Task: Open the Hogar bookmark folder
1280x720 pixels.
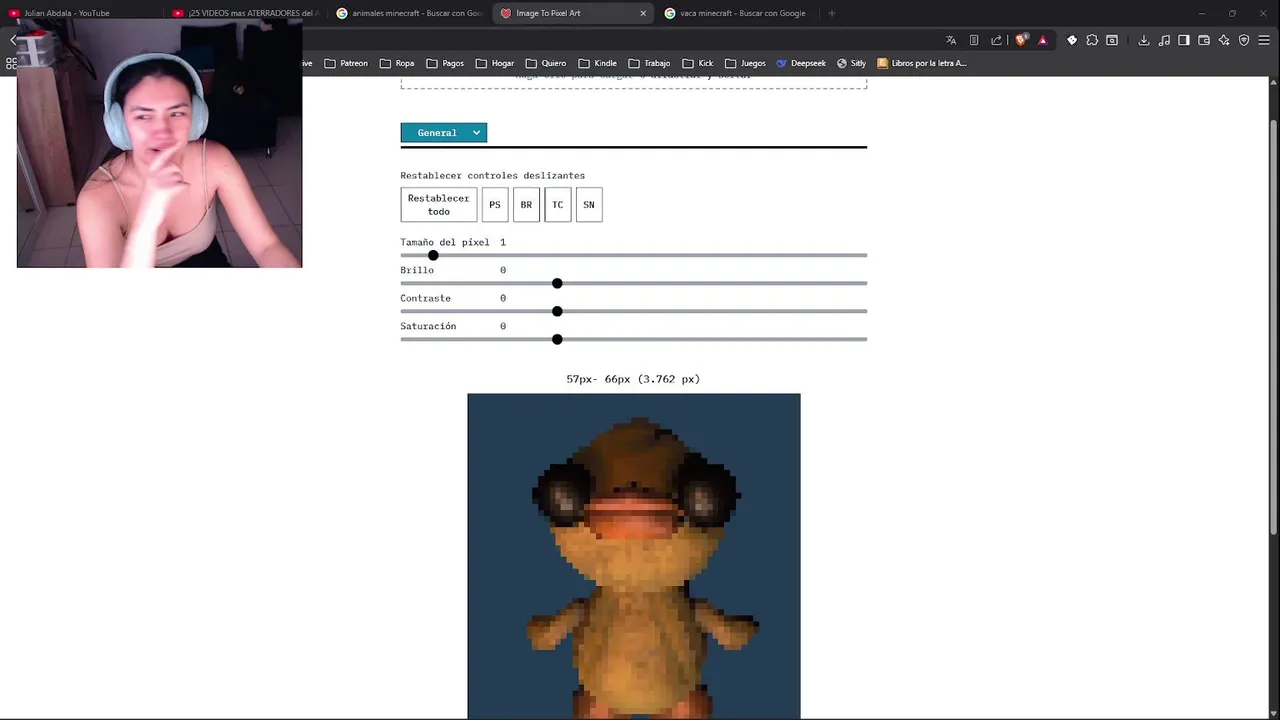Action: [495, 63]
